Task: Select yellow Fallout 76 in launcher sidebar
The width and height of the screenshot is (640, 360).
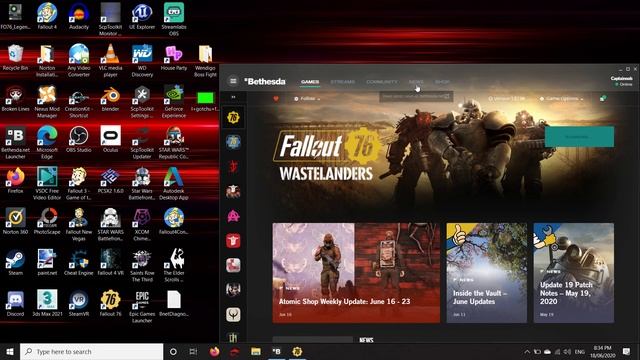Action: coord(233,118)
